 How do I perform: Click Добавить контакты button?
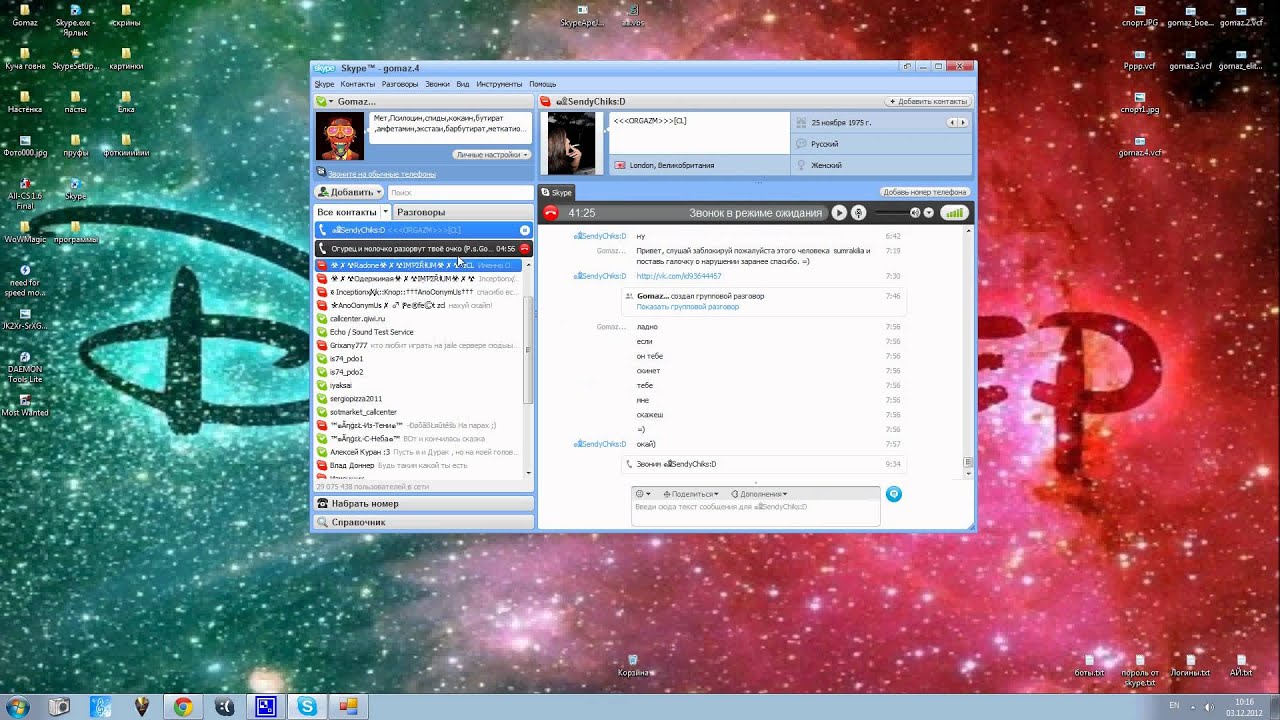(x=928, y=101)
